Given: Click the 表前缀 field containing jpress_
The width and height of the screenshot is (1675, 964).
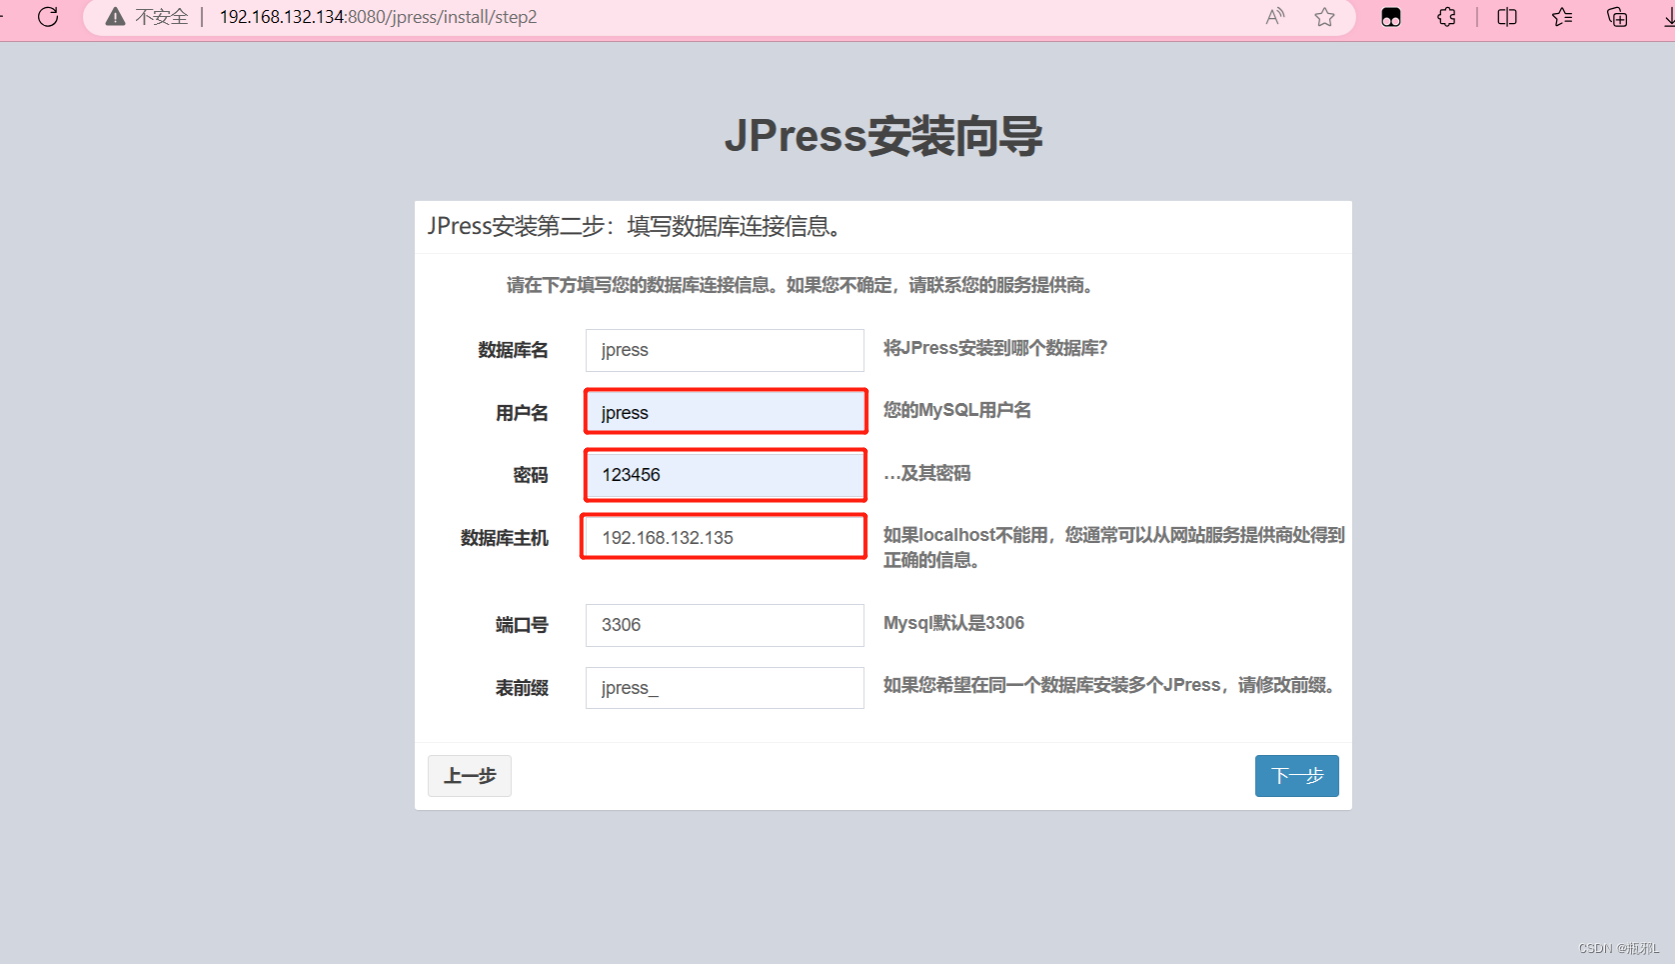Looking at the screenshot, I should pos(724,687).
